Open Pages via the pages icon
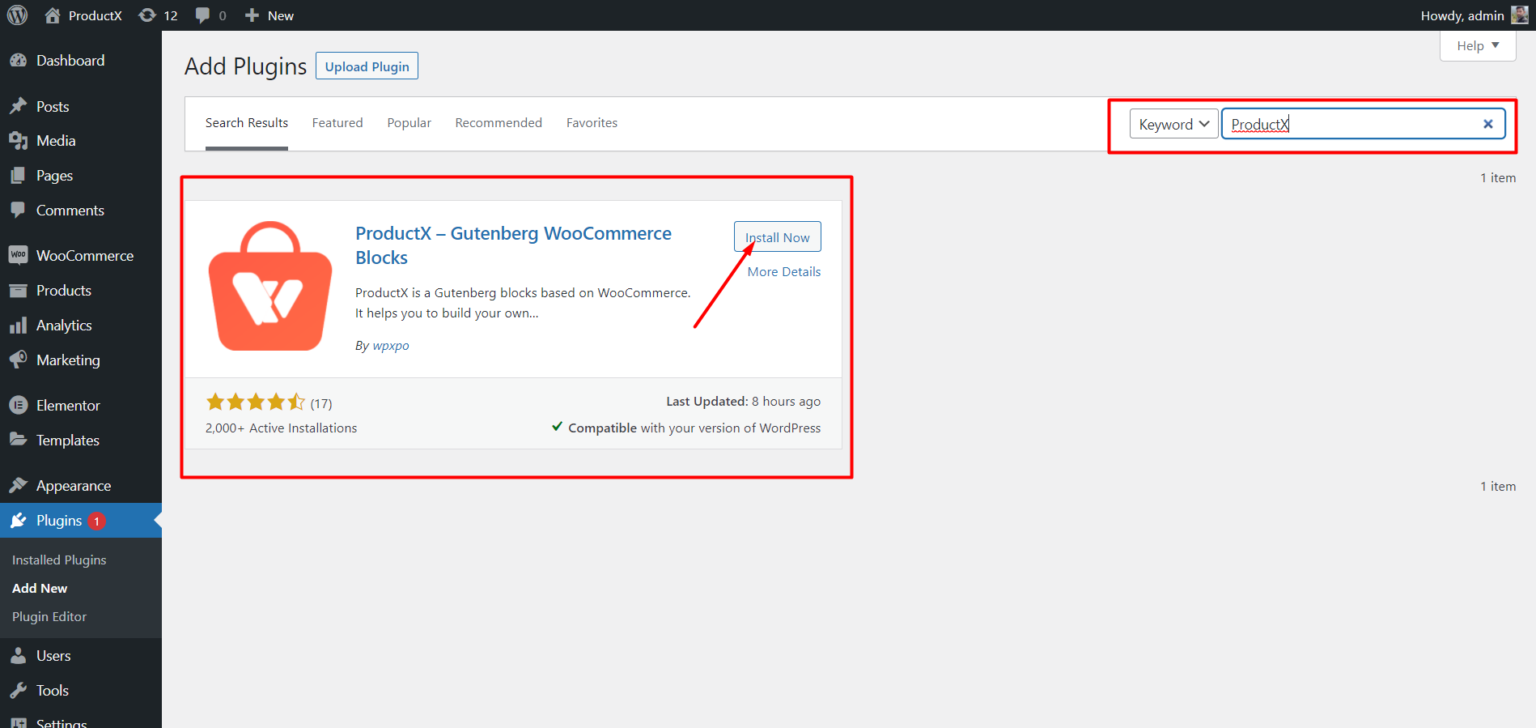 click(20, 175)
